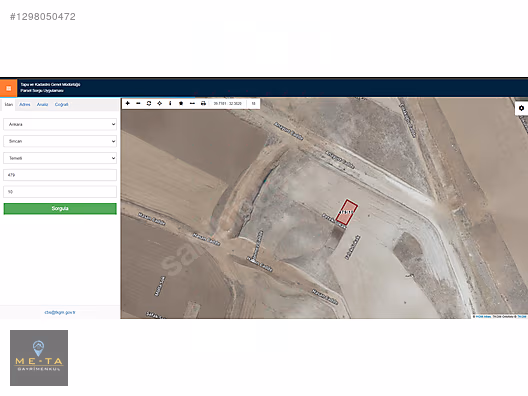Switch to the İdari tab
This screenshot has width=528, height=396.
point(9,104)
